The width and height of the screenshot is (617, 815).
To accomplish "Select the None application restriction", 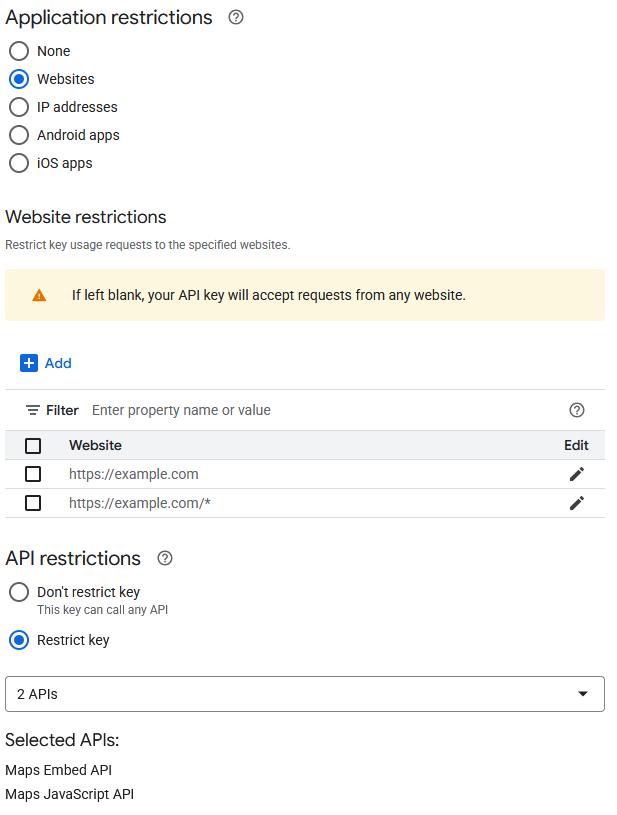I will (19, 51).
